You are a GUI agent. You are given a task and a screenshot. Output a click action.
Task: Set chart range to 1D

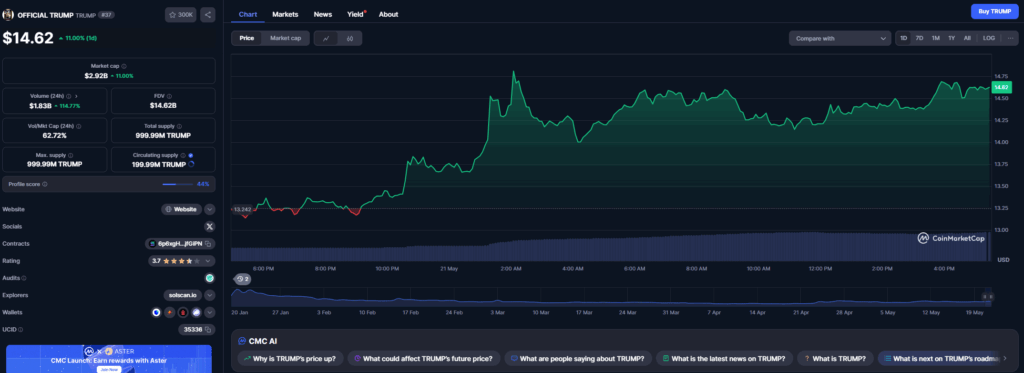(904, 38)
